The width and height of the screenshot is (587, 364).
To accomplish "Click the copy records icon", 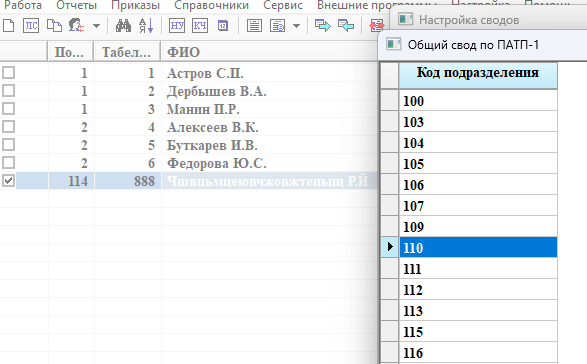I will click(54, 26).
